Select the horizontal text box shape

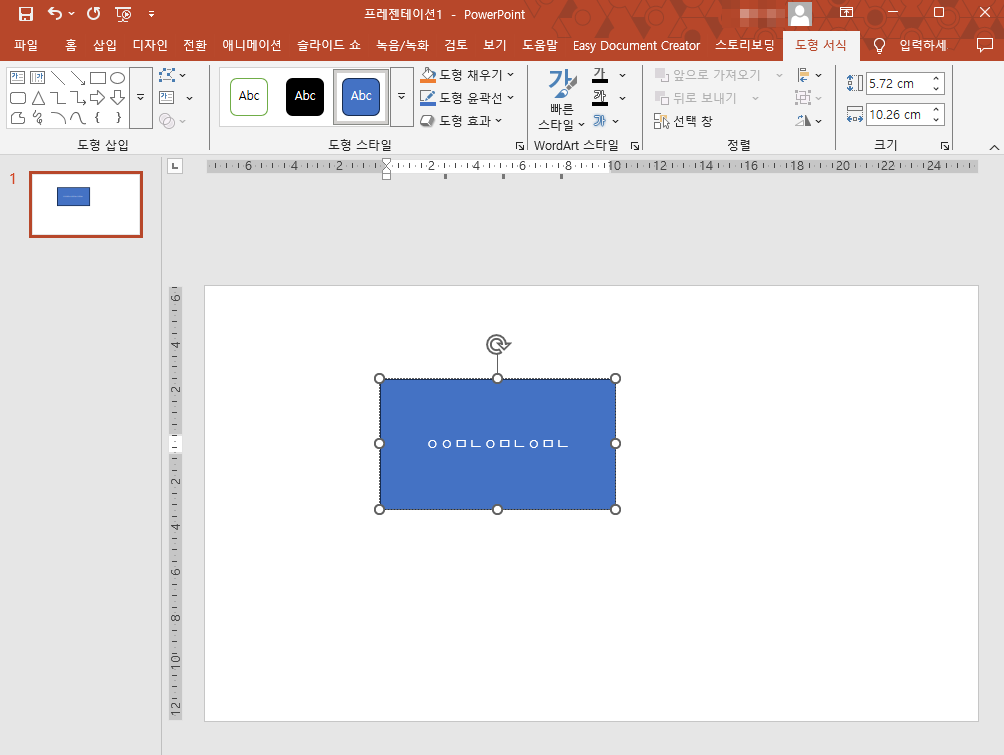pos(18,77)
